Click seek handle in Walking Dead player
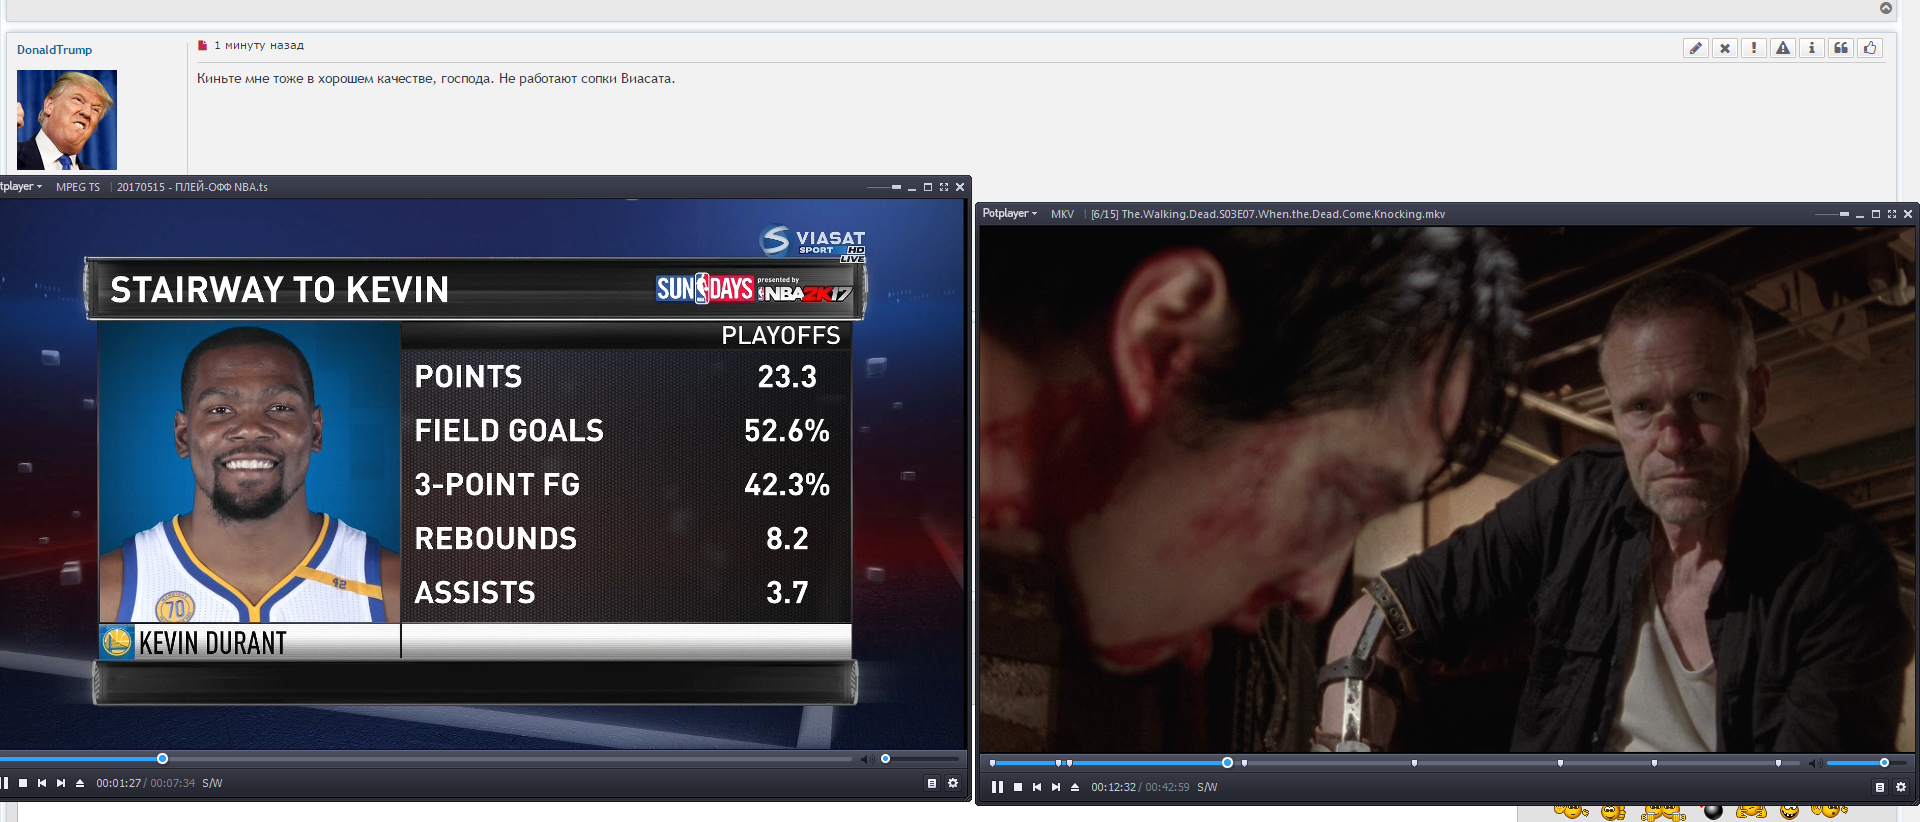 [x=1227, y=763]
